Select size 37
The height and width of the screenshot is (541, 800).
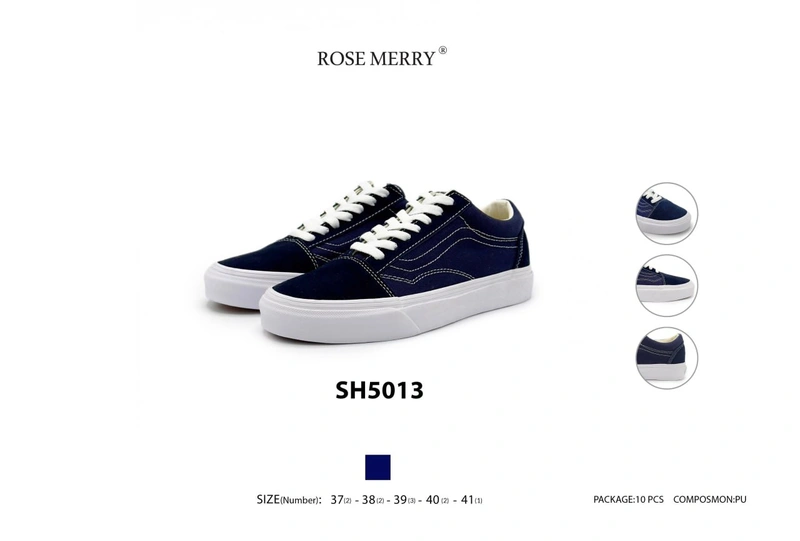341,500
